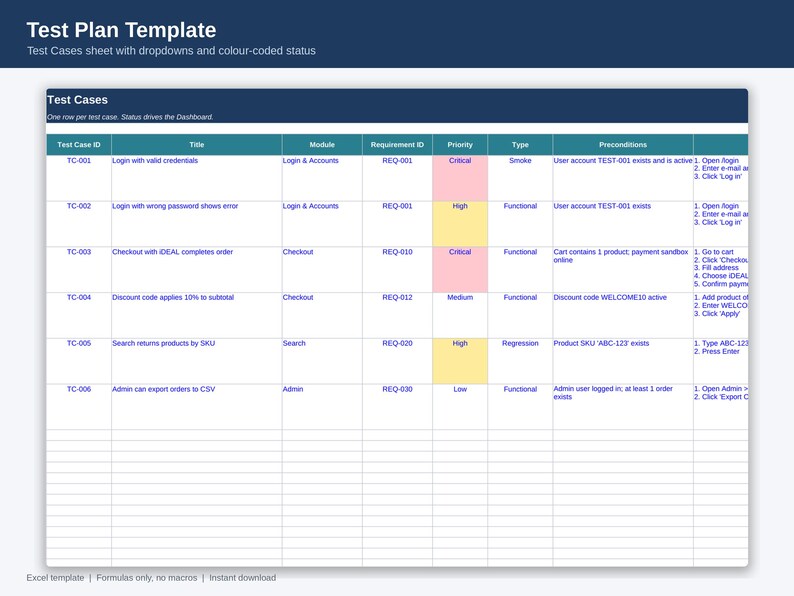Select the REQ-012 cell
The image size is (794, 596).
(x=398, y=315)
